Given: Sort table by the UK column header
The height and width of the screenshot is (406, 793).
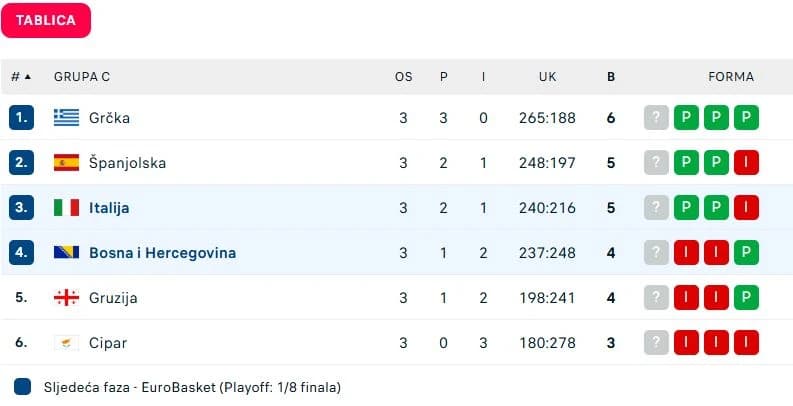Looking at the screenshot, I should (547, 77).
